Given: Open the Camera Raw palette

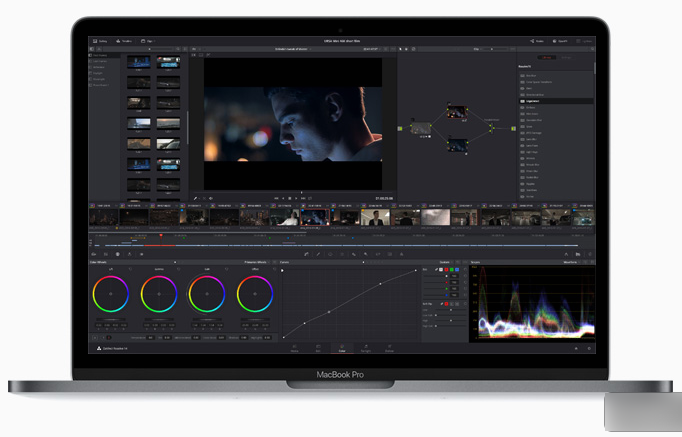Looking at the screenshot, I should (x=94, y=254).
